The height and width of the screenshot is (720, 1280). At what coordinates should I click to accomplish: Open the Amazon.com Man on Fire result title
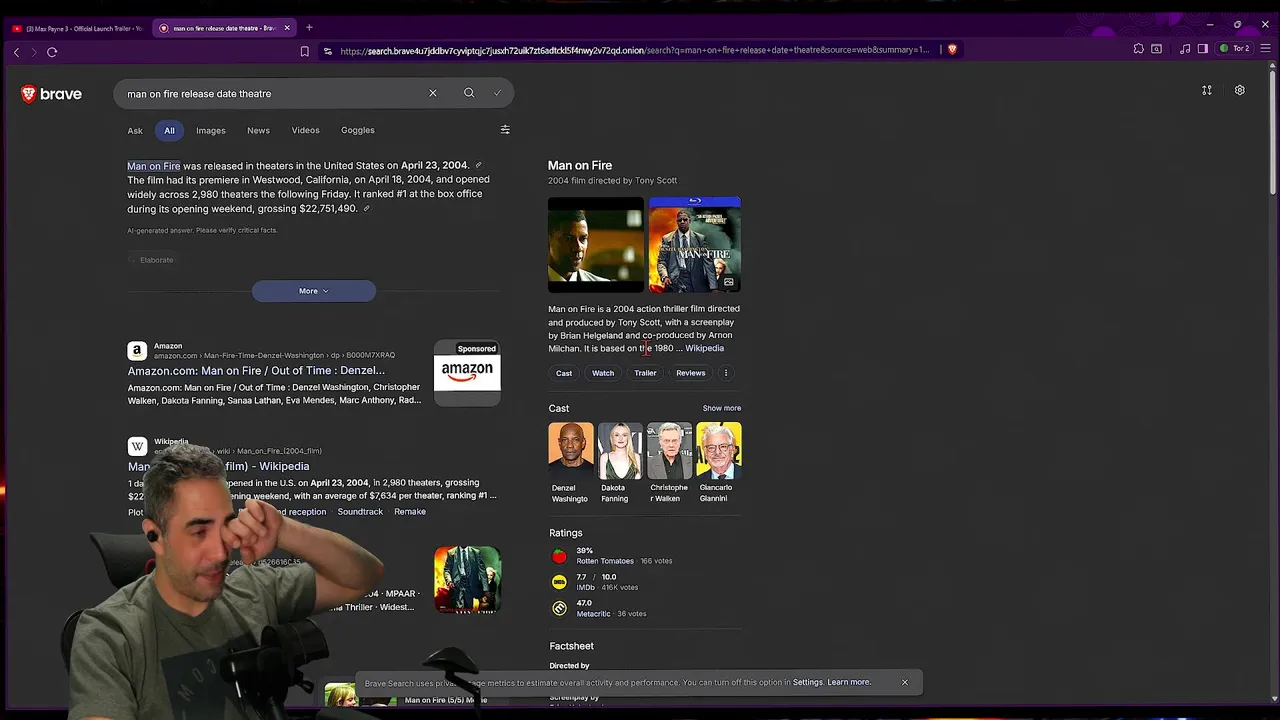[256, 371]
